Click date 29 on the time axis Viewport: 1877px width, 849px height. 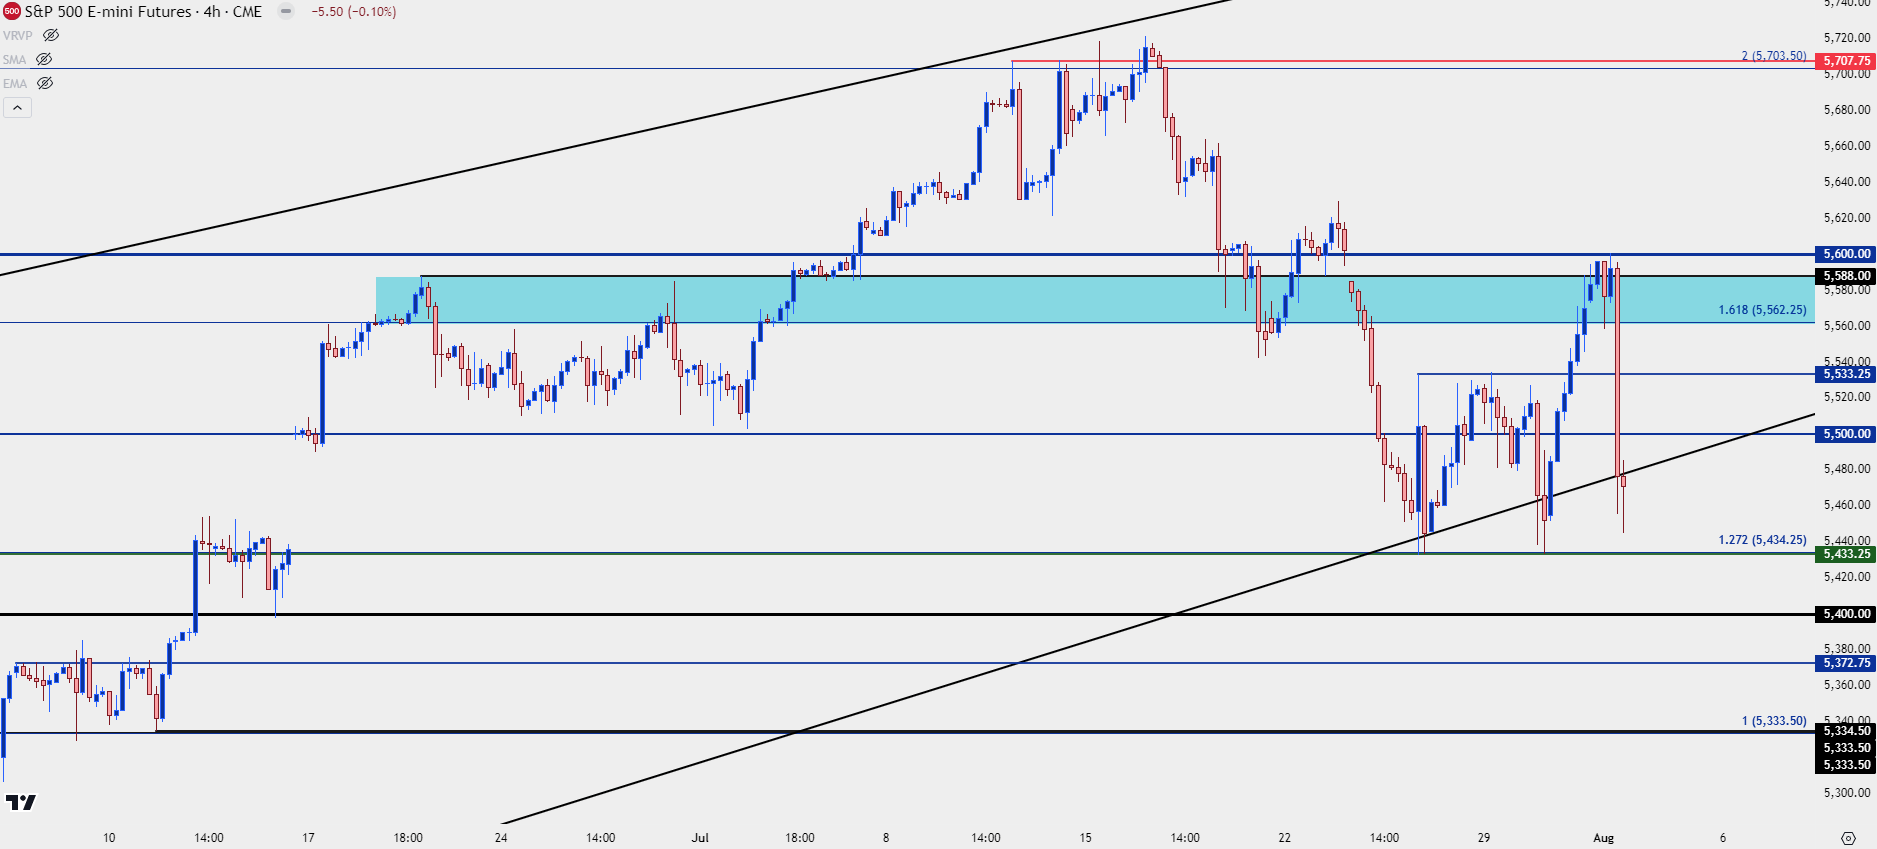coord(1484,838)
